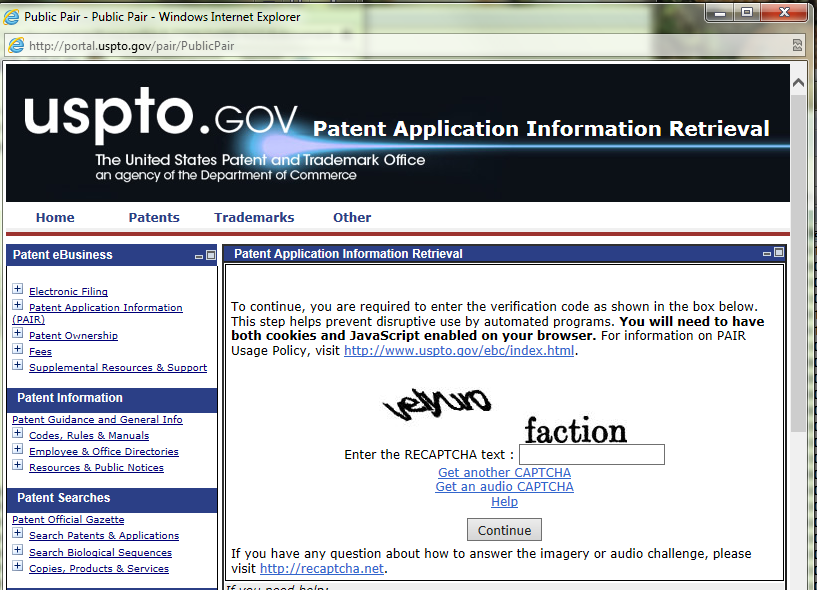The image size is (817, 590).
Task: Expand Codes, Rules & Manuals node
Action: coord(18,433)
